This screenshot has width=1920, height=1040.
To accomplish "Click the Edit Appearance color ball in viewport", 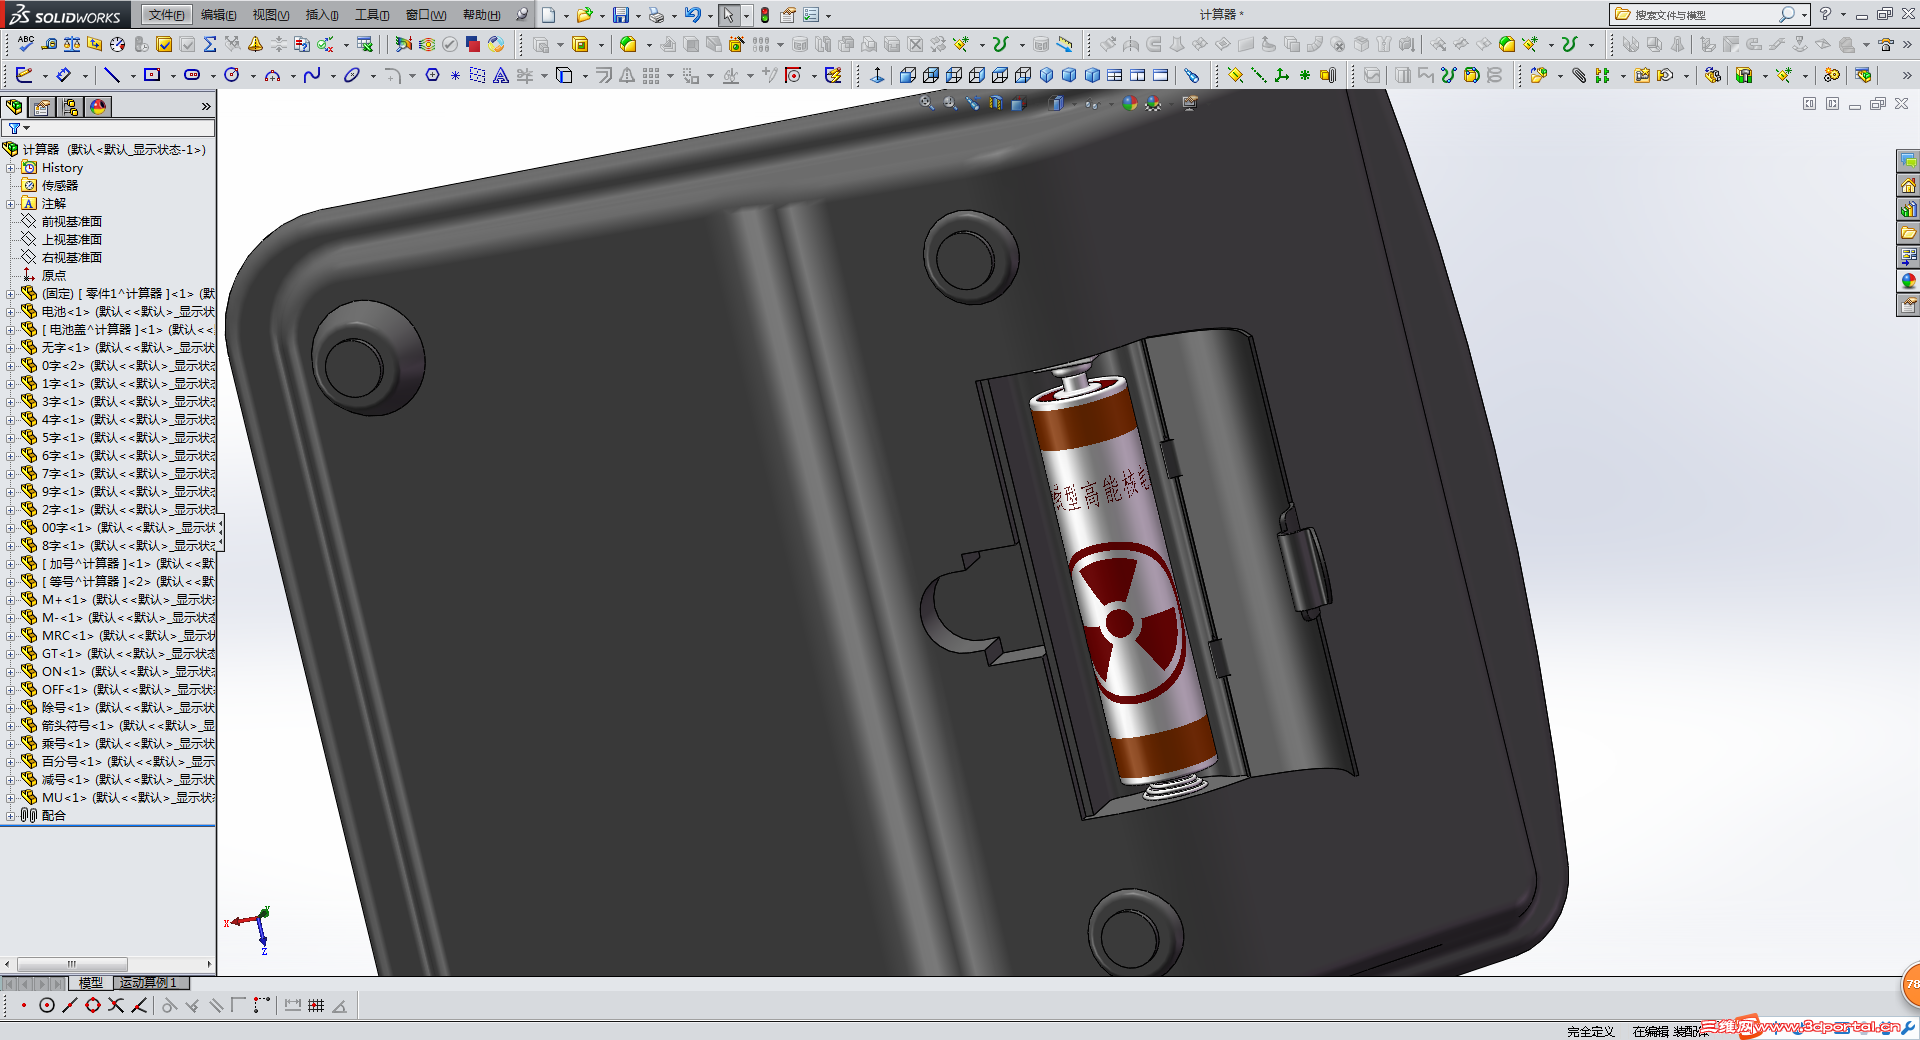I will coord(1130,103).
